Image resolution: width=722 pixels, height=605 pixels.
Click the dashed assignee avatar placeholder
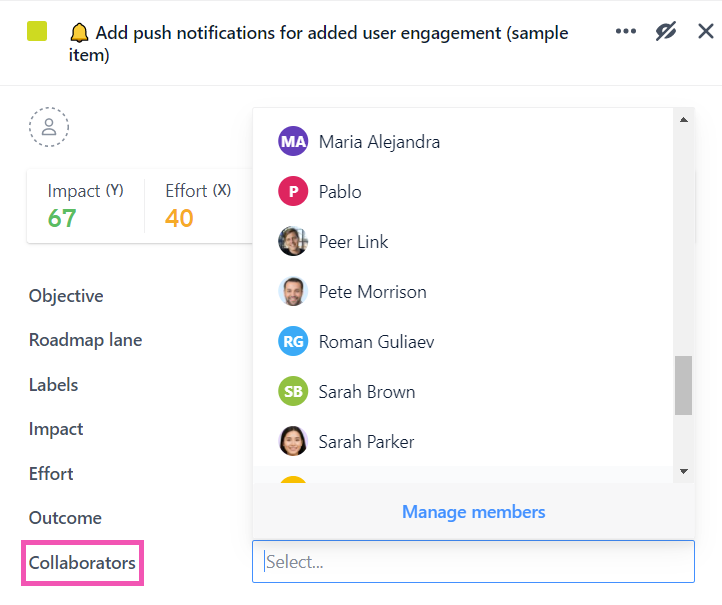49,127
